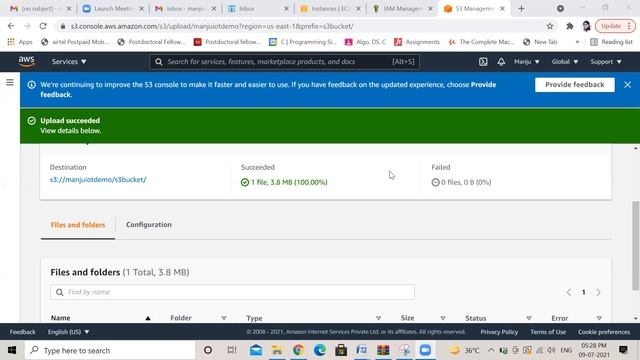
Task: Open the Reading list button
Action: 611,42
